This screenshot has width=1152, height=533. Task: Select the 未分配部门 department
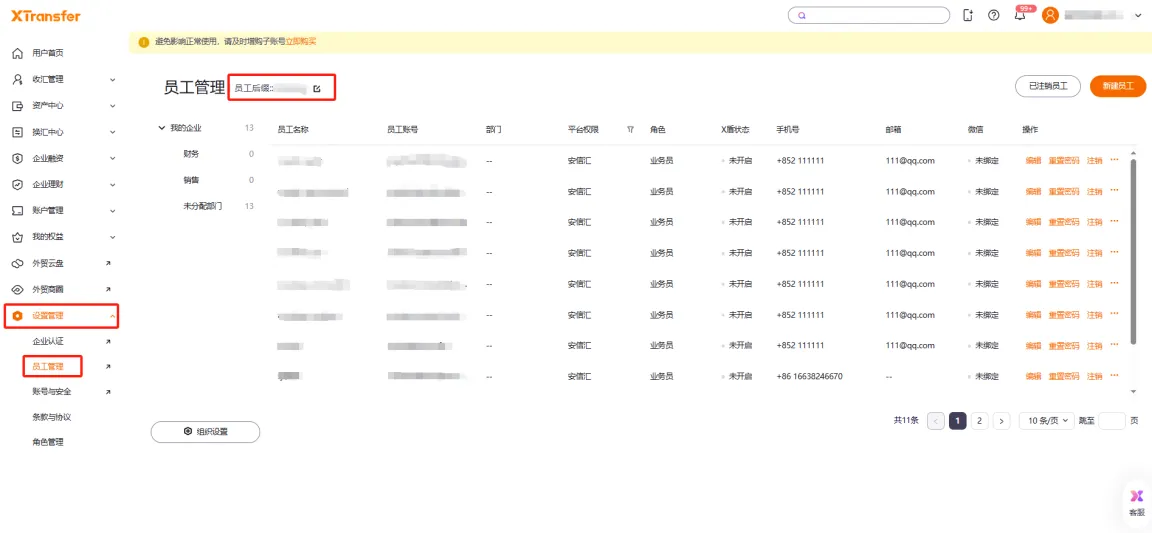coord(203,206)
